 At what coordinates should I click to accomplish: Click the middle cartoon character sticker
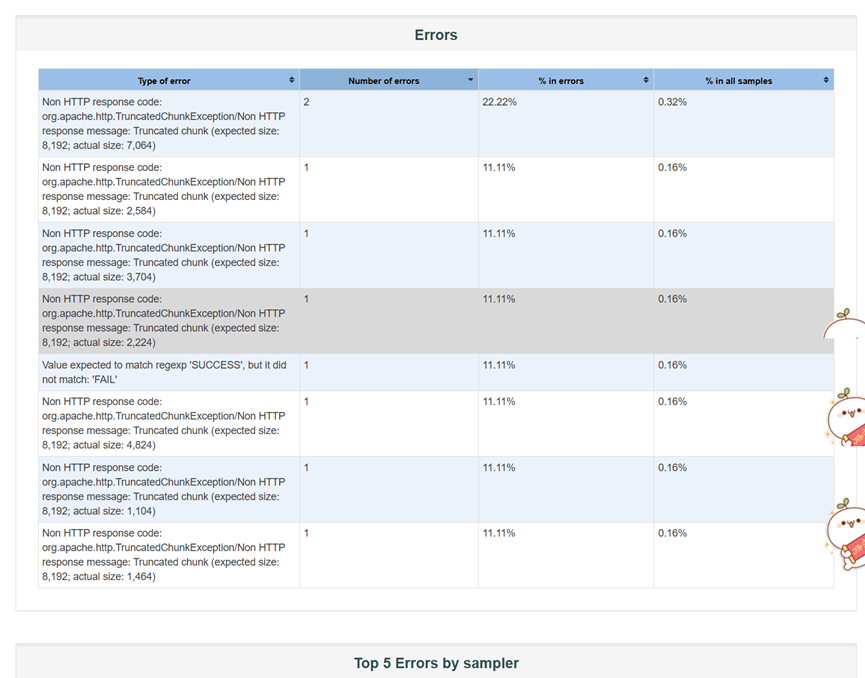click(x=847, y=418)
